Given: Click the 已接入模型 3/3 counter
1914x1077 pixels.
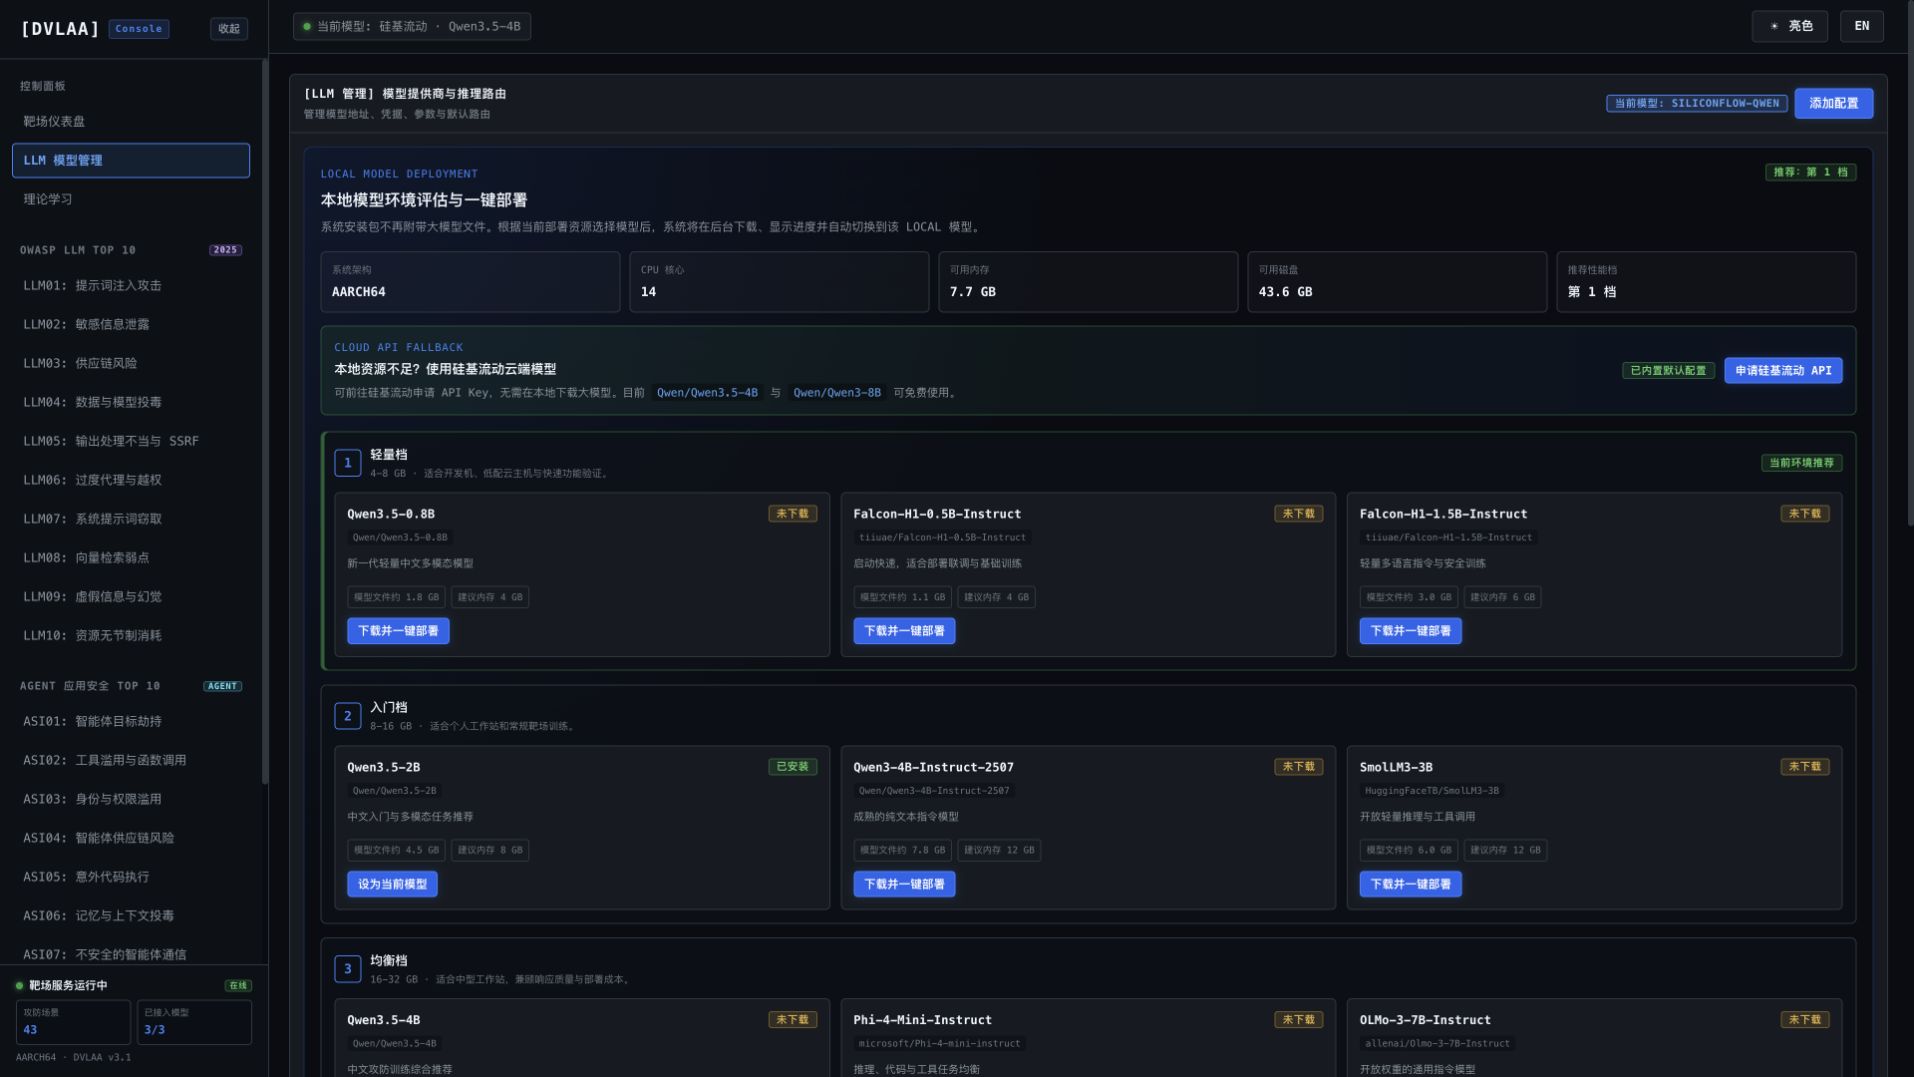Looking at the screenshot, I should [194, 1022].
